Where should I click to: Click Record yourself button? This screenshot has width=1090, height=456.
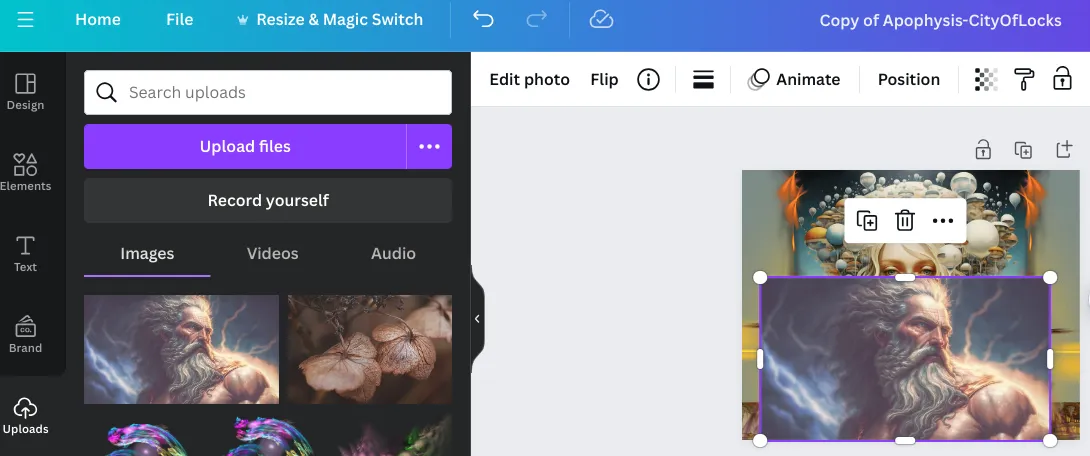click(268, 200)
